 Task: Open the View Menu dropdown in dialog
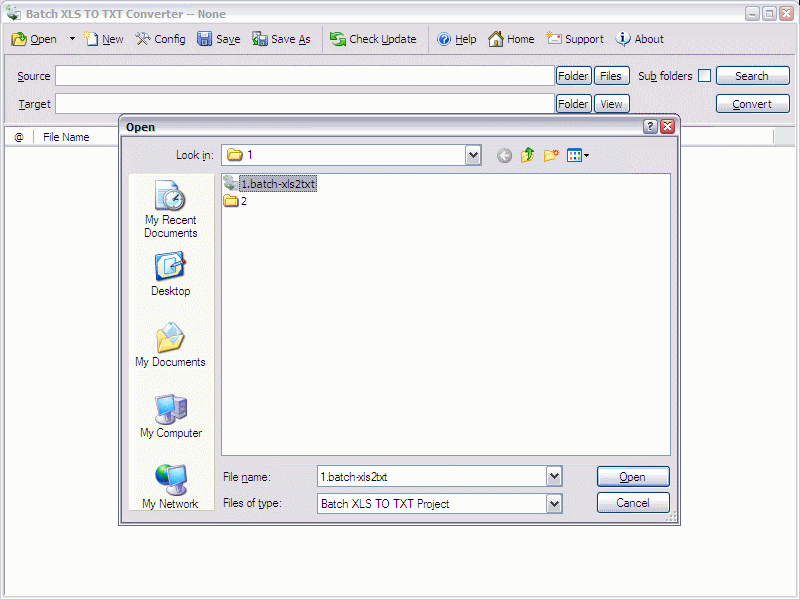tap(578, 155)
